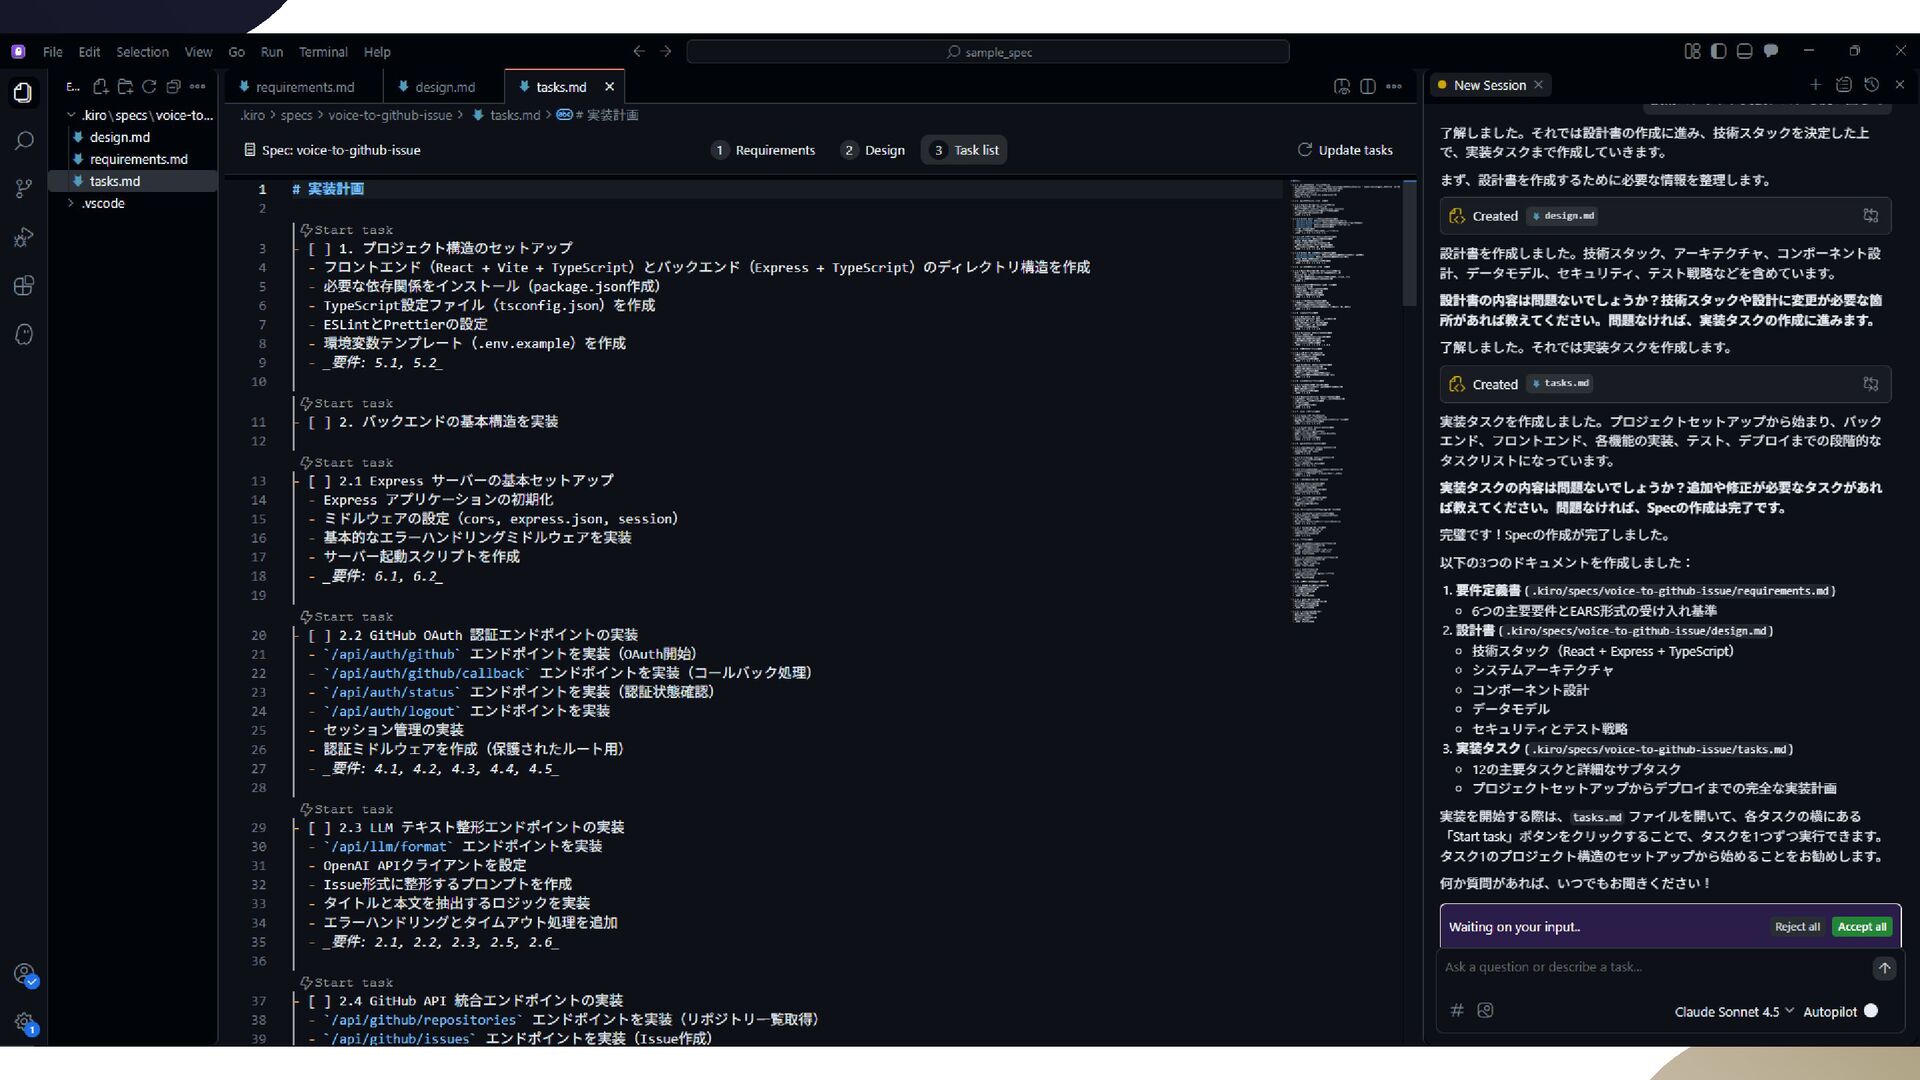Image resolution: width=1920 pixels, height=1080 pixels.
Task: Open Source Control view in activity bar
Action: click(24, 189)
